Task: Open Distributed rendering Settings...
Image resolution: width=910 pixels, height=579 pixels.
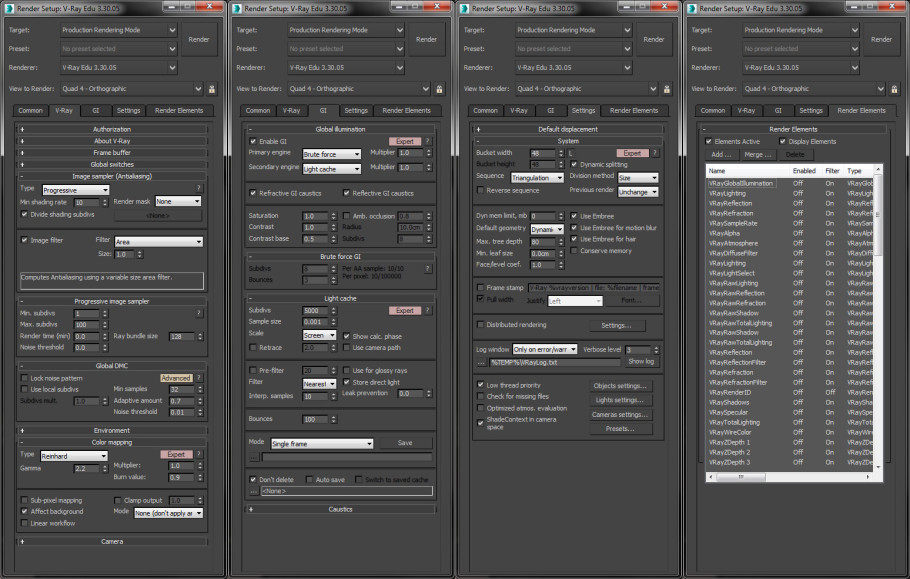Action: 616,325
